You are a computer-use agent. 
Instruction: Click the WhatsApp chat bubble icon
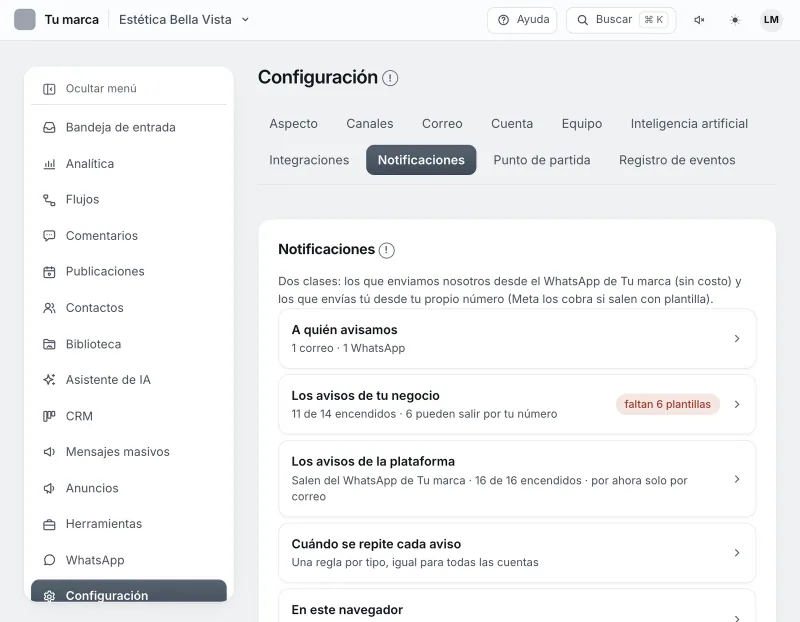pos(49,560)
